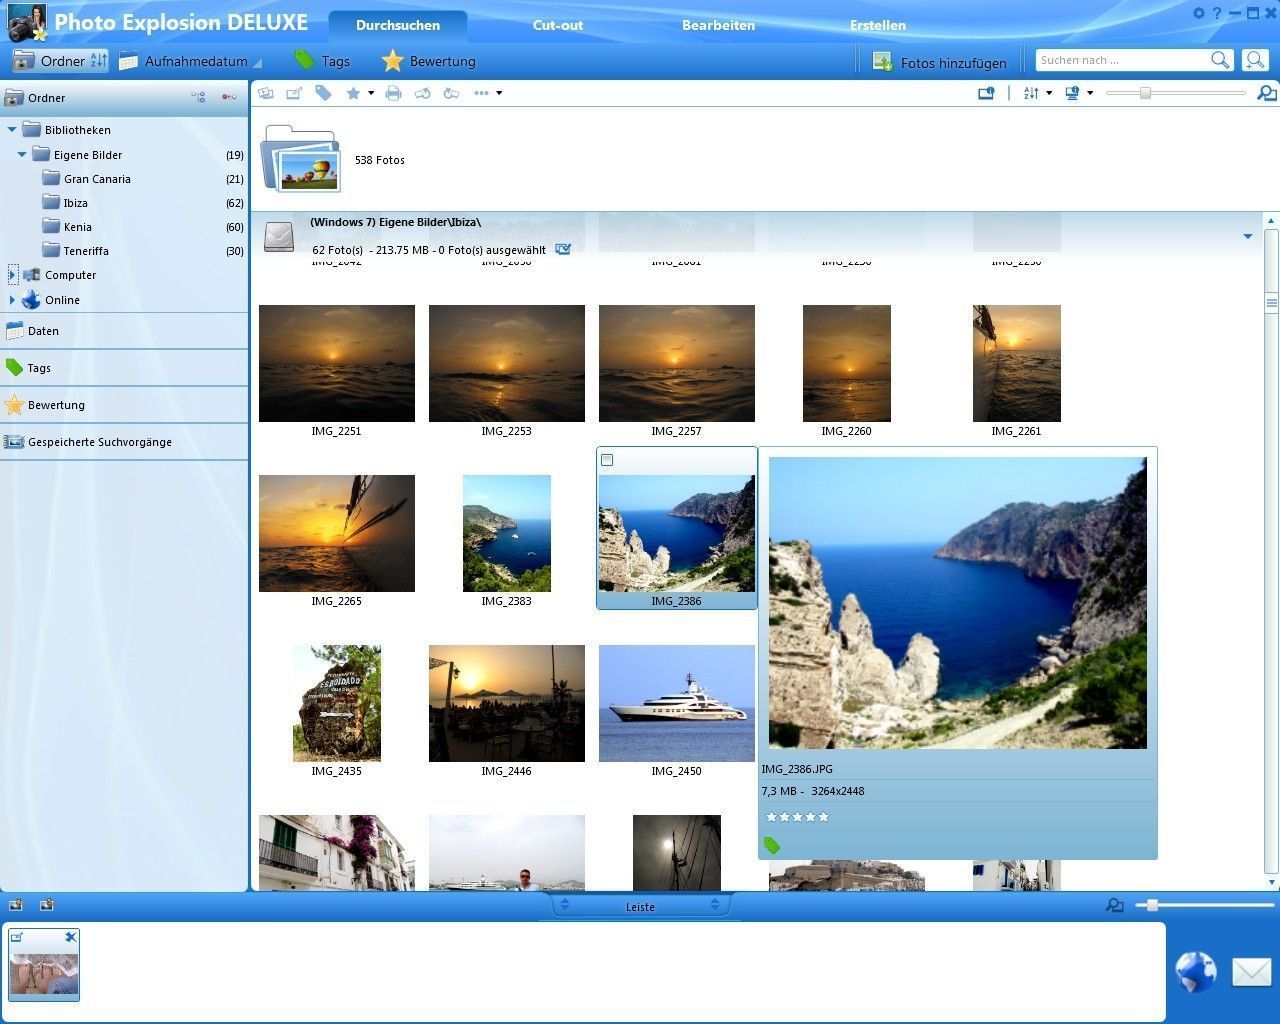1280x1024 pixels.
Task: Remove the thumbnail from the Leiste tray
Action: (x=70, y=937)
